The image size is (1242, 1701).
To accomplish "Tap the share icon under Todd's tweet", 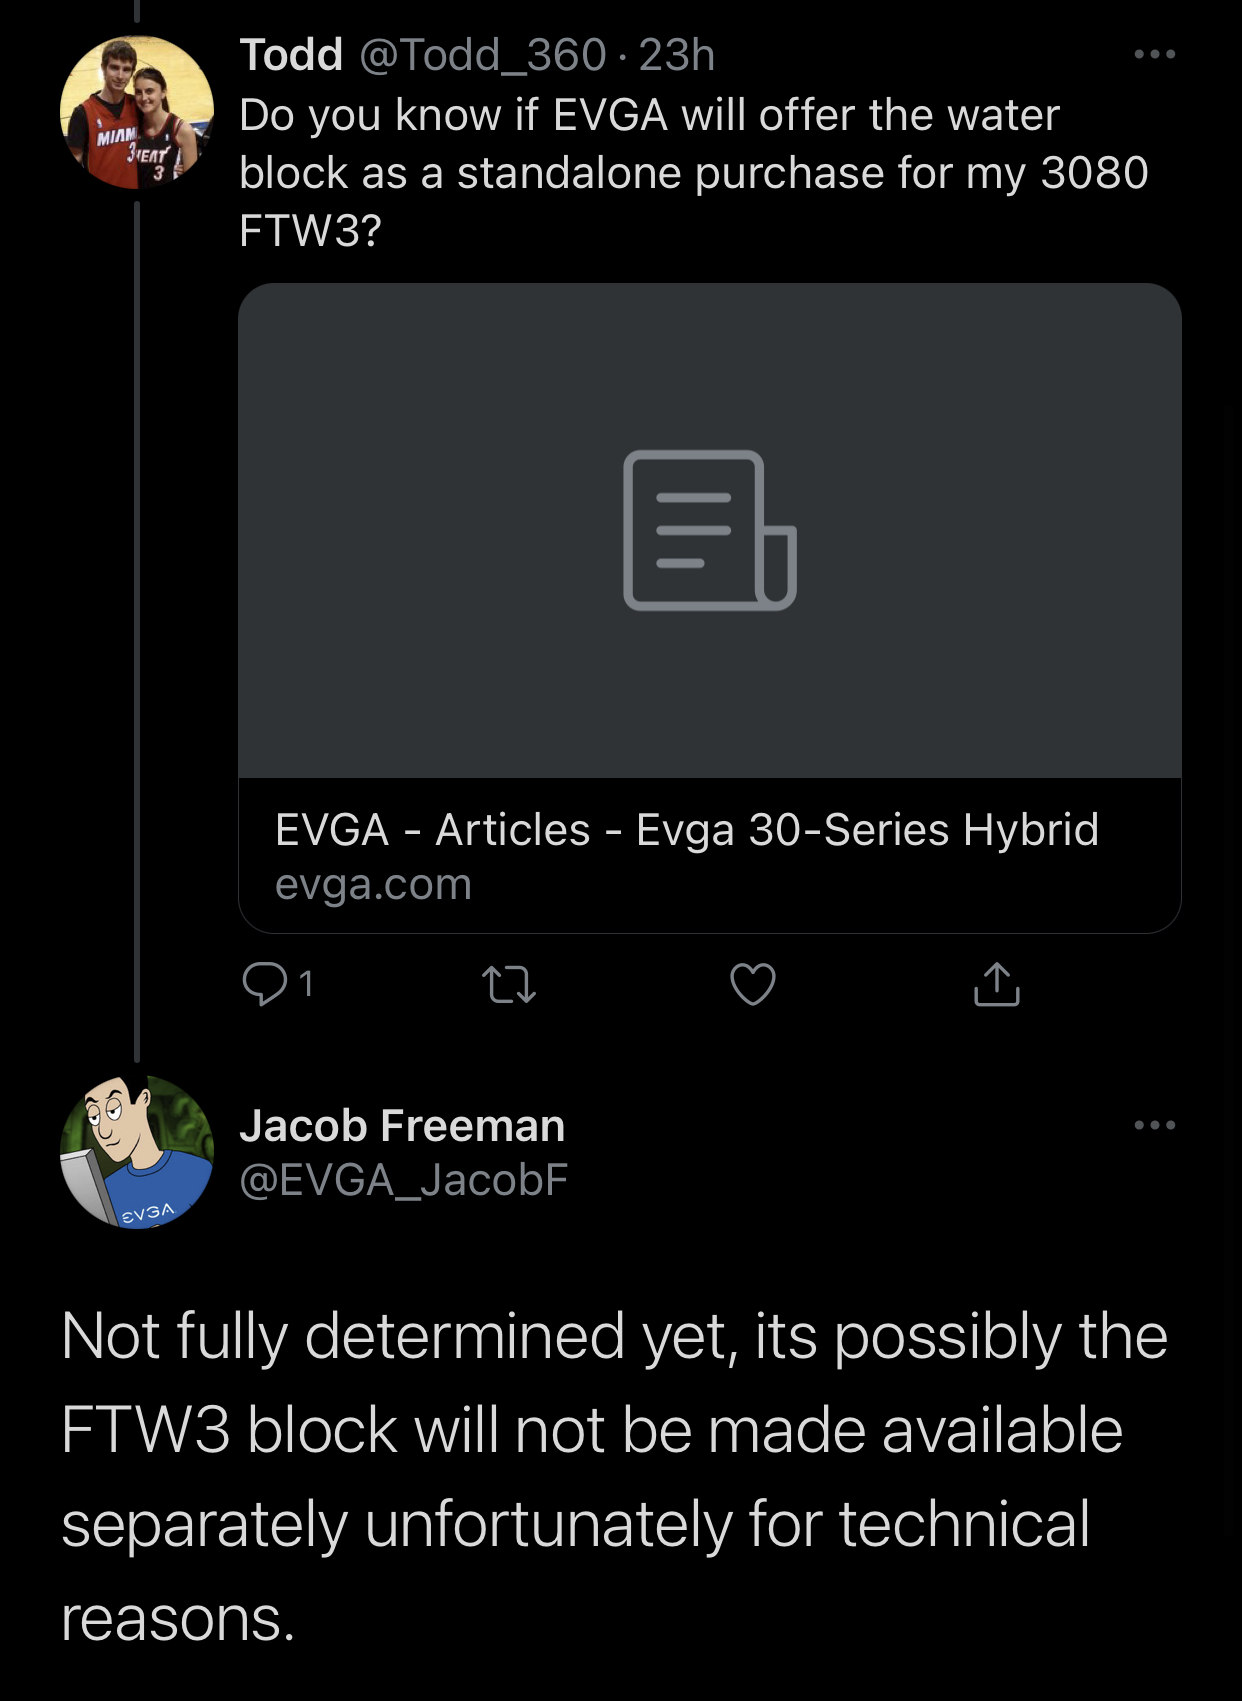I will click(996, 984).
